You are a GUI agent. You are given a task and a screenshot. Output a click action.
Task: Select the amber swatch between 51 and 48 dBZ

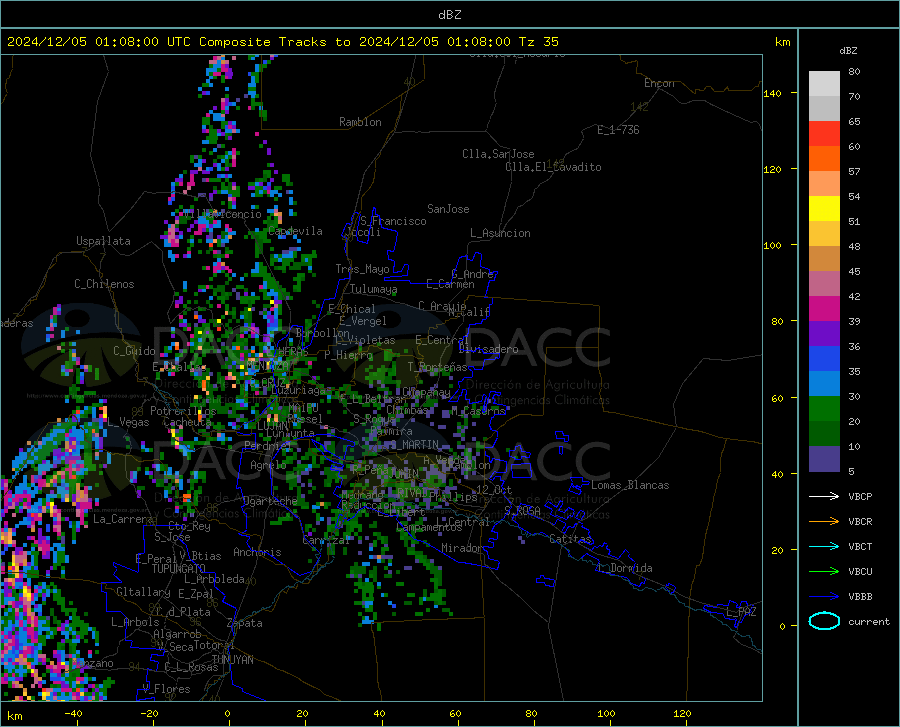click(824, 234)
